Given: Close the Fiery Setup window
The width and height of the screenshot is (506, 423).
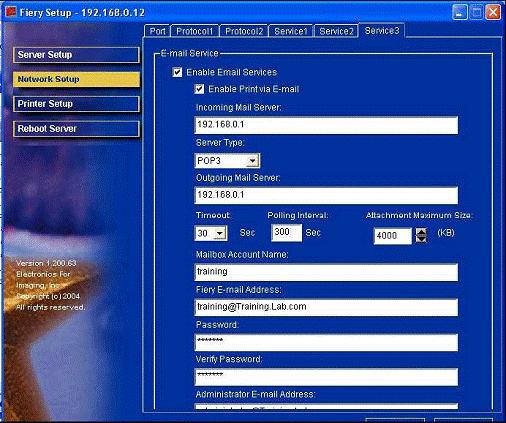Looking at the screenshot, I should tap(493, 12).
